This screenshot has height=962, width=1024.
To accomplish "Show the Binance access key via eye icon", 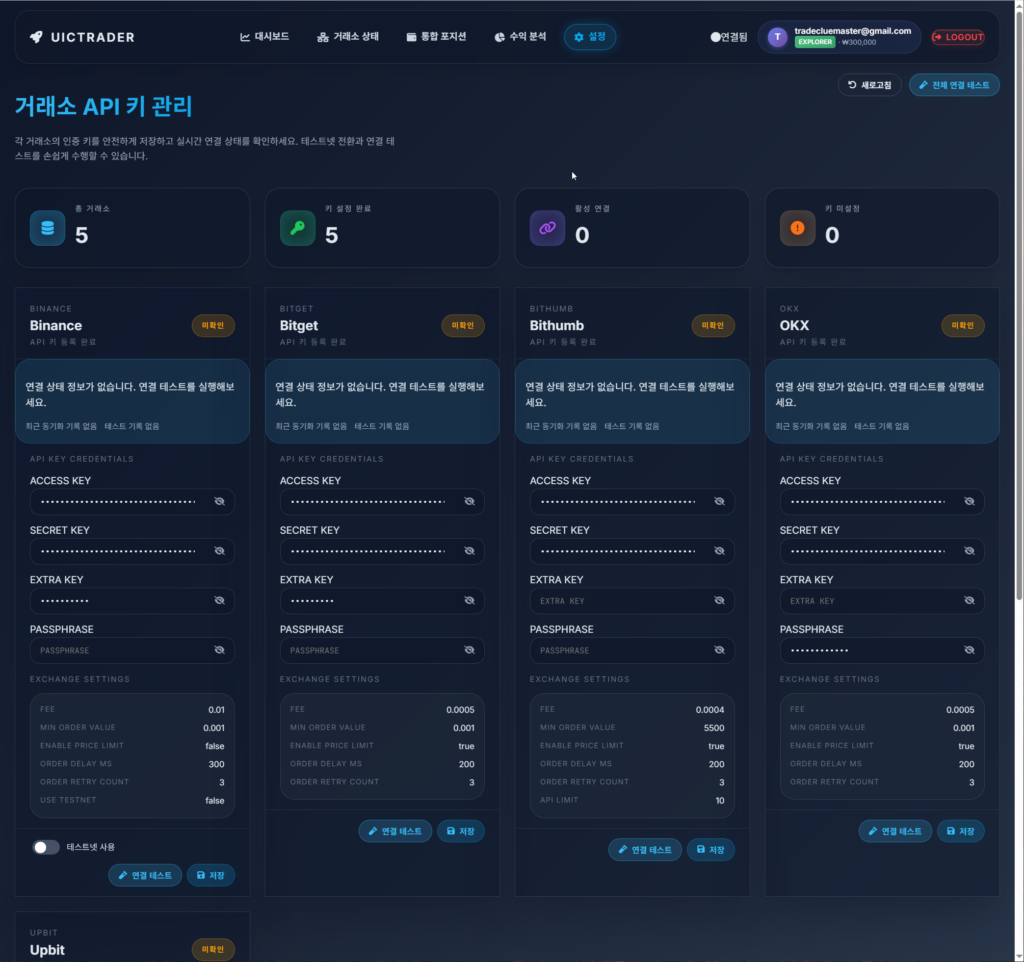I will tap(219, 502).
